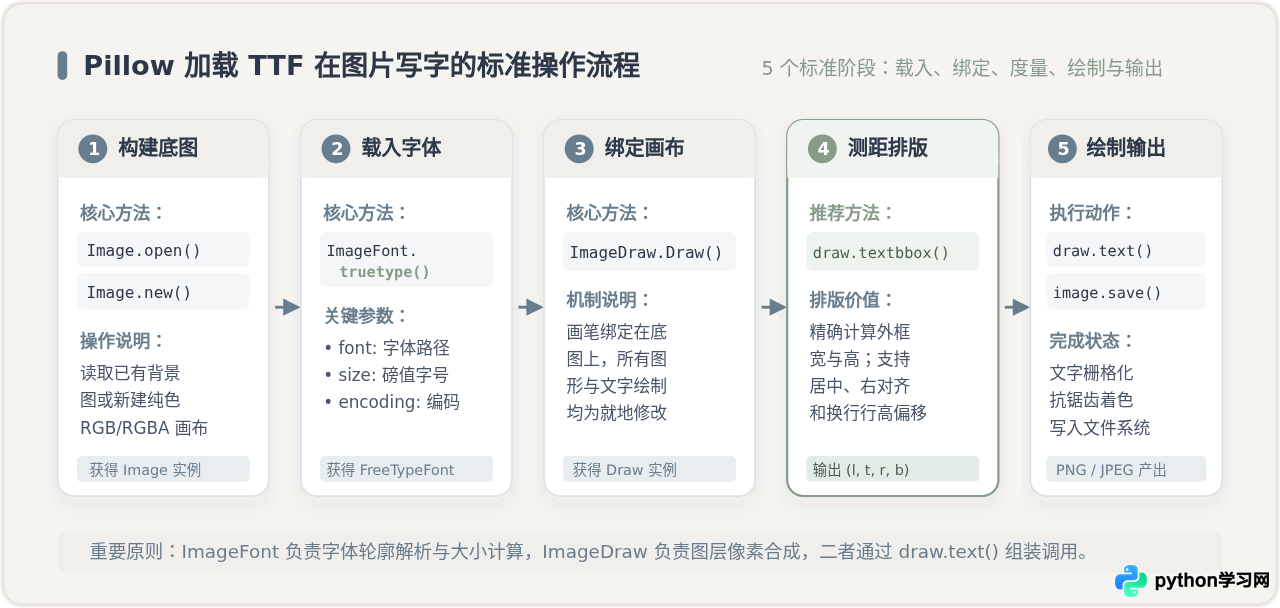Screen dimensions: 1280x608
Task: Click the line "画笔绑定在底"
Action: point(617,331)
